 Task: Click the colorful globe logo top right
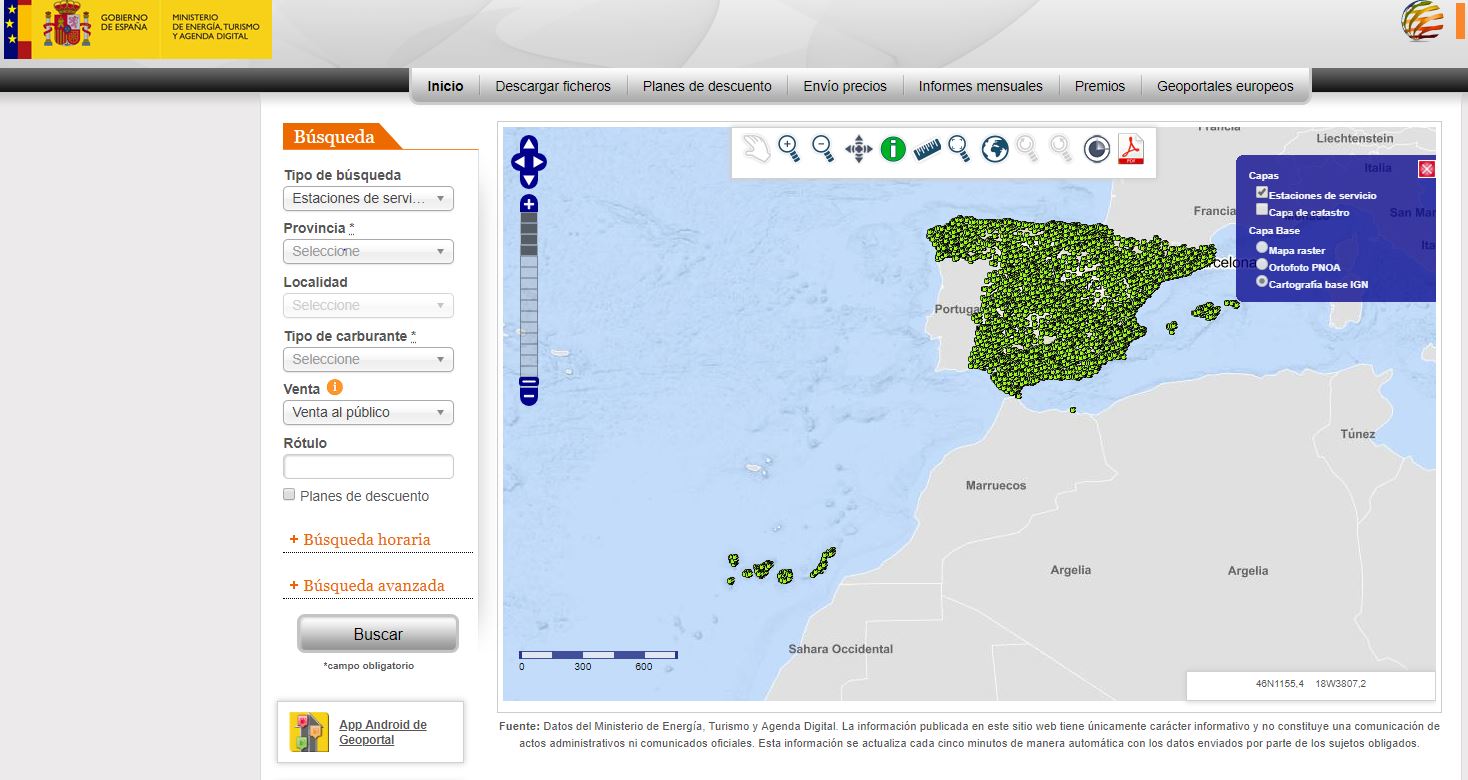click(x=1422, y=21)
